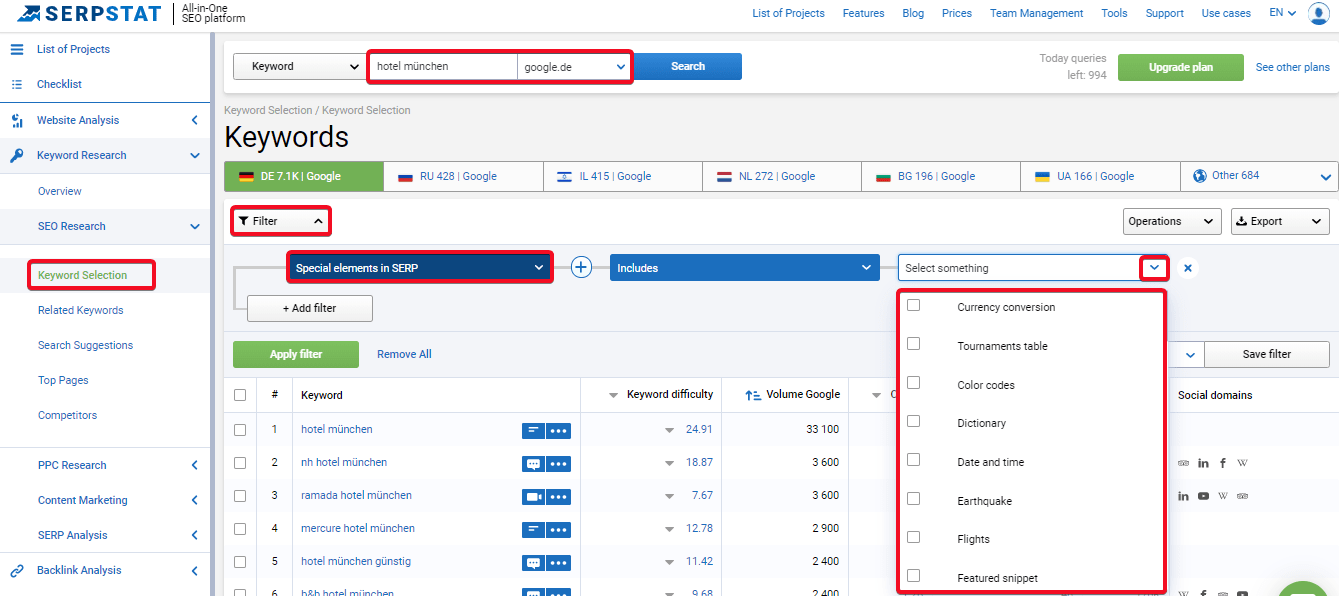Click the Other 684 globe icon

1200,176
